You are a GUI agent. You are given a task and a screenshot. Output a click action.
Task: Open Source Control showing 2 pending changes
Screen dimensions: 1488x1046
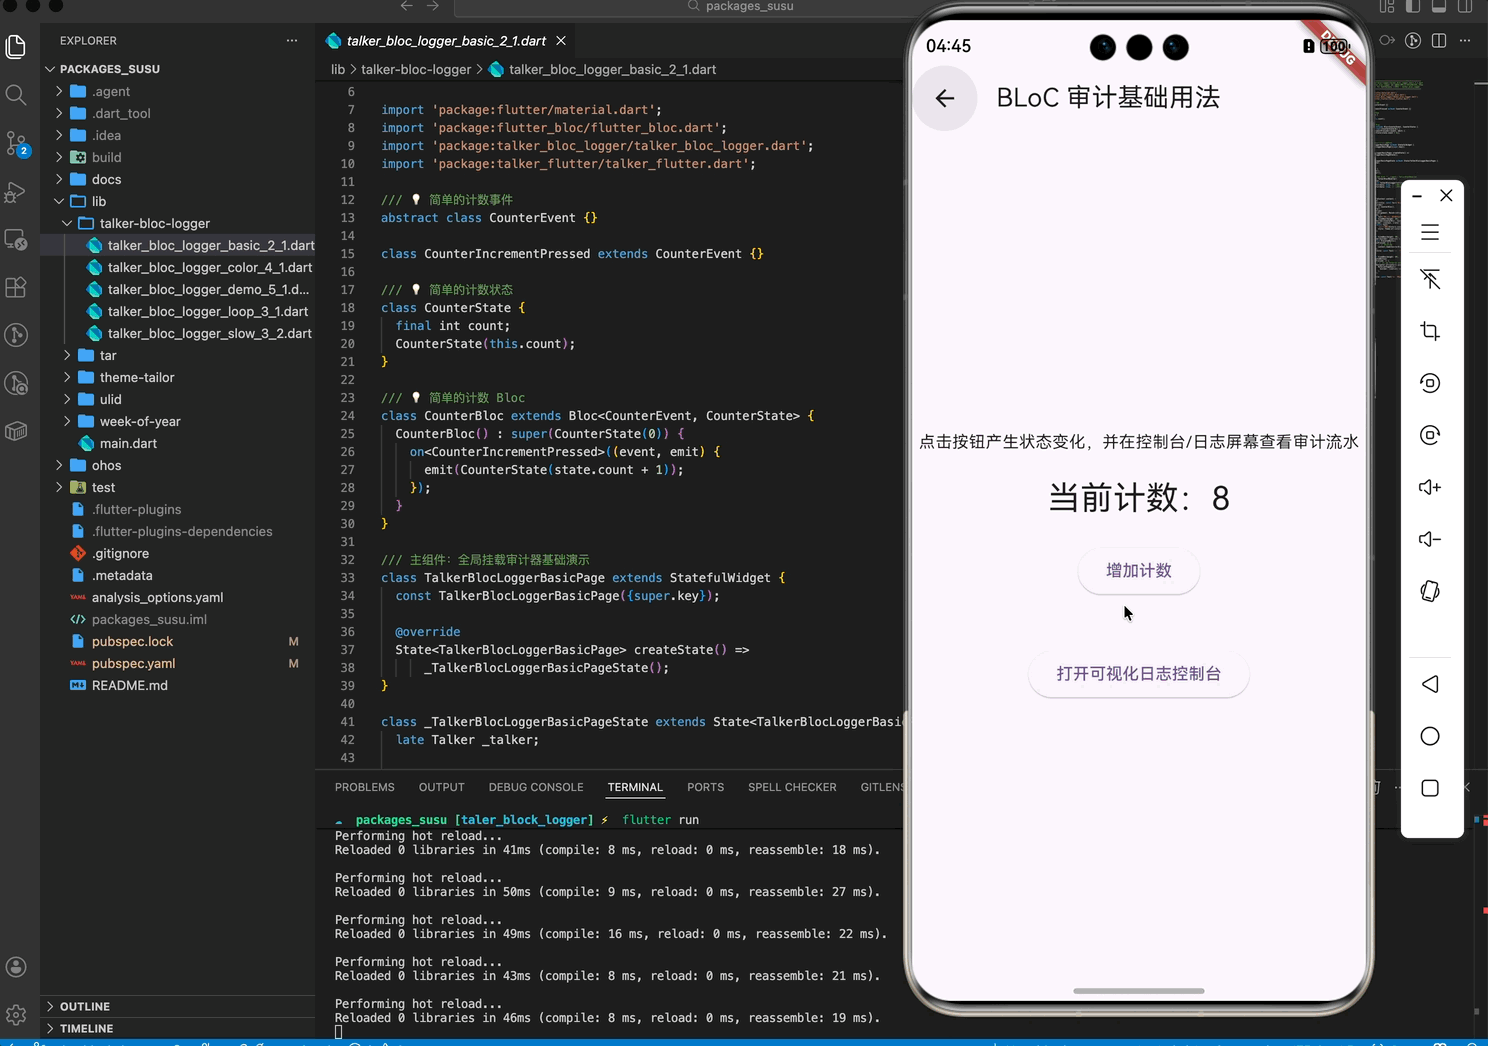[16, 143]
